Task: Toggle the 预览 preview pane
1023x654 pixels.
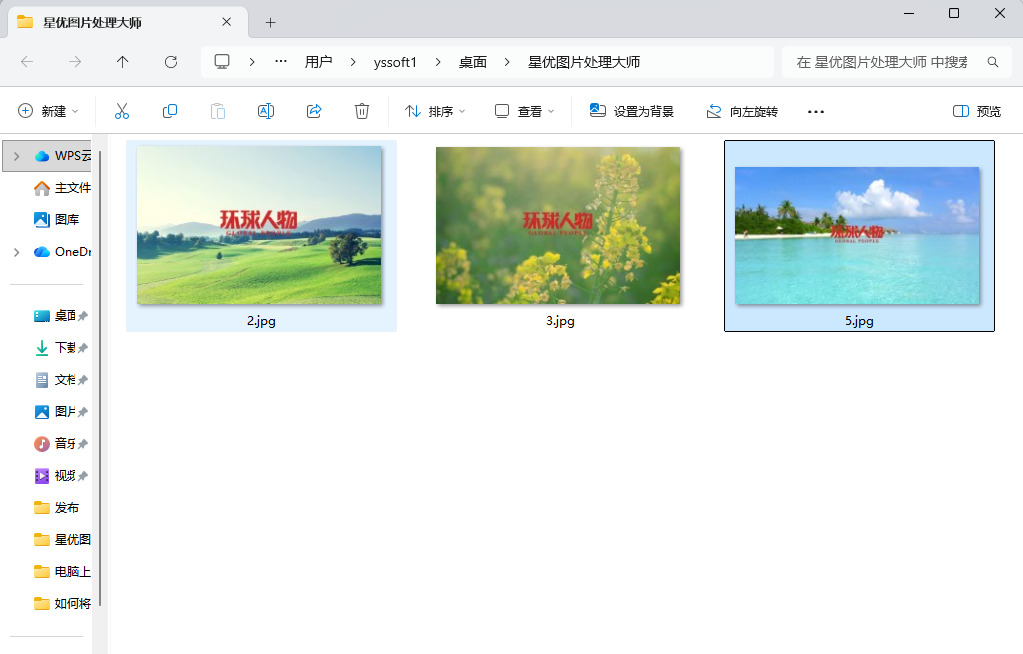Action: tap(977, 111)
